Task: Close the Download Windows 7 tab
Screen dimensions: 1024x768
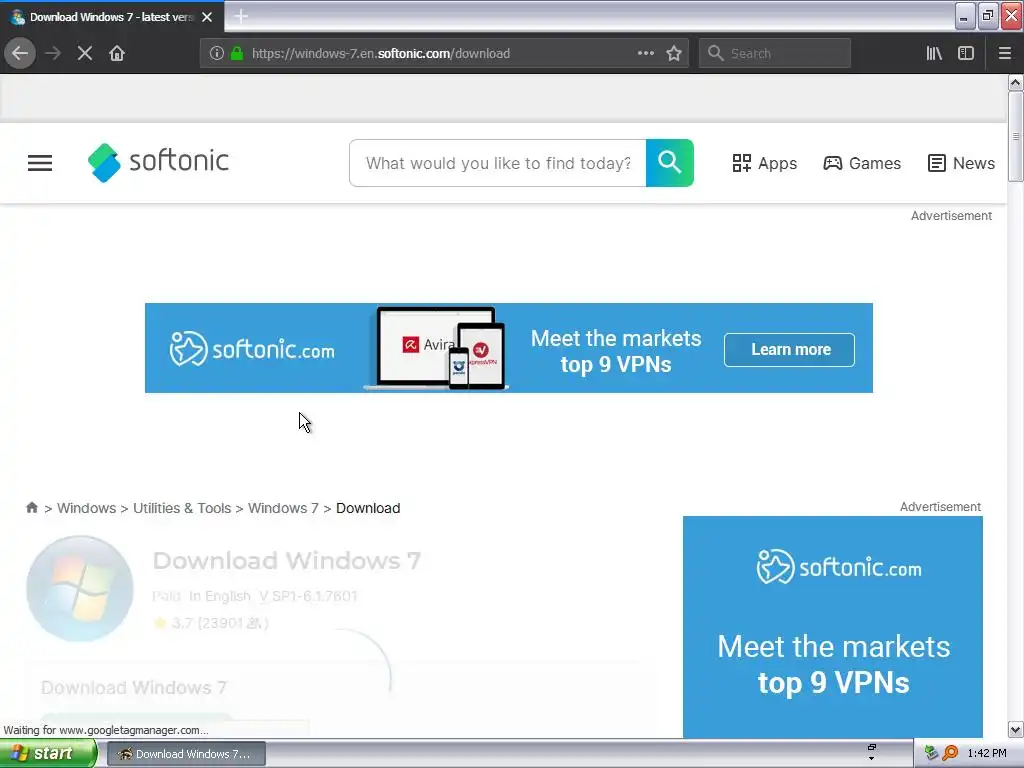Action: [x=207, y=17]
